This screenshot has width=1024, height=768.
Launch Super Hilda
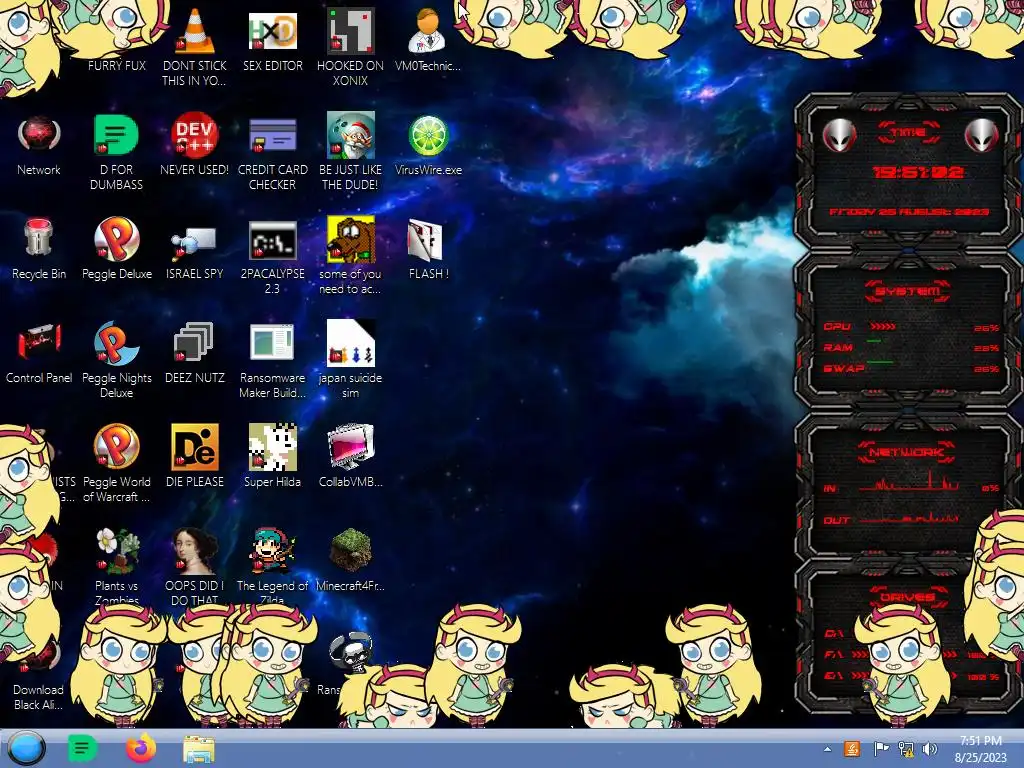pos(272,456)
